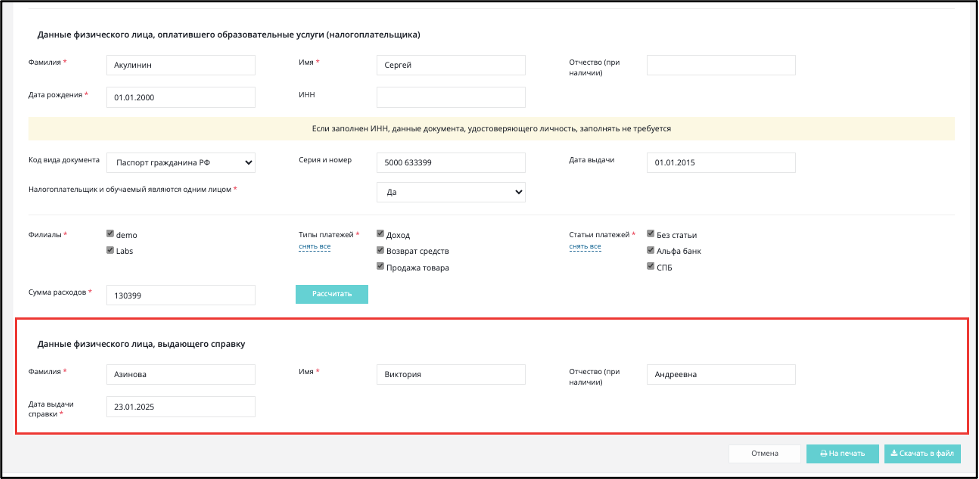Click the download icon on Скачать в файл
The height and width of the screenshot is (479, 979).
click(x=893, y=454)
